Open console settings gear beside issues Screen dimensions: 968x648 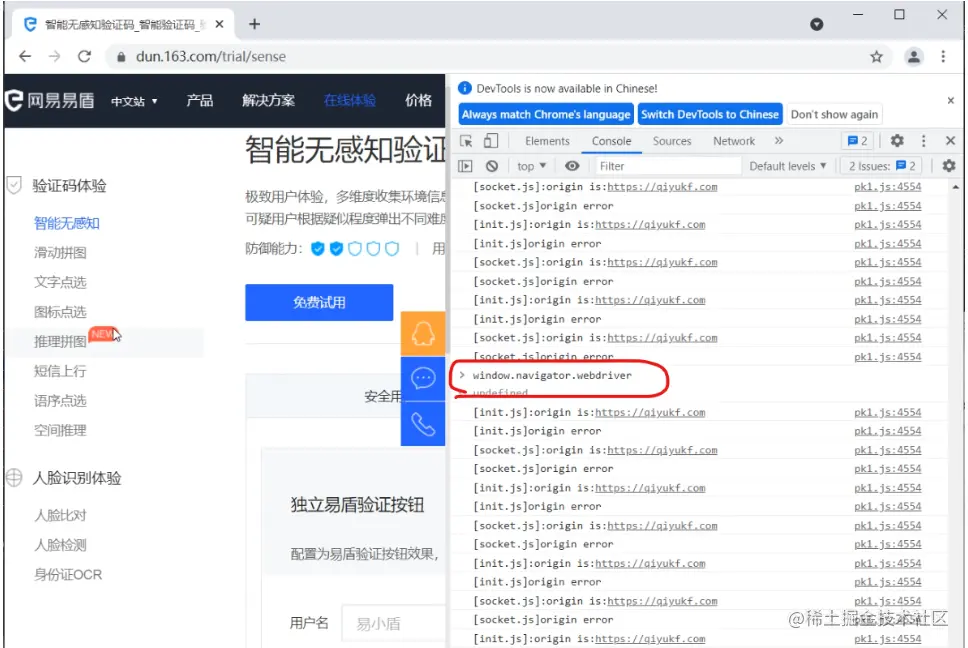(949, 165)
